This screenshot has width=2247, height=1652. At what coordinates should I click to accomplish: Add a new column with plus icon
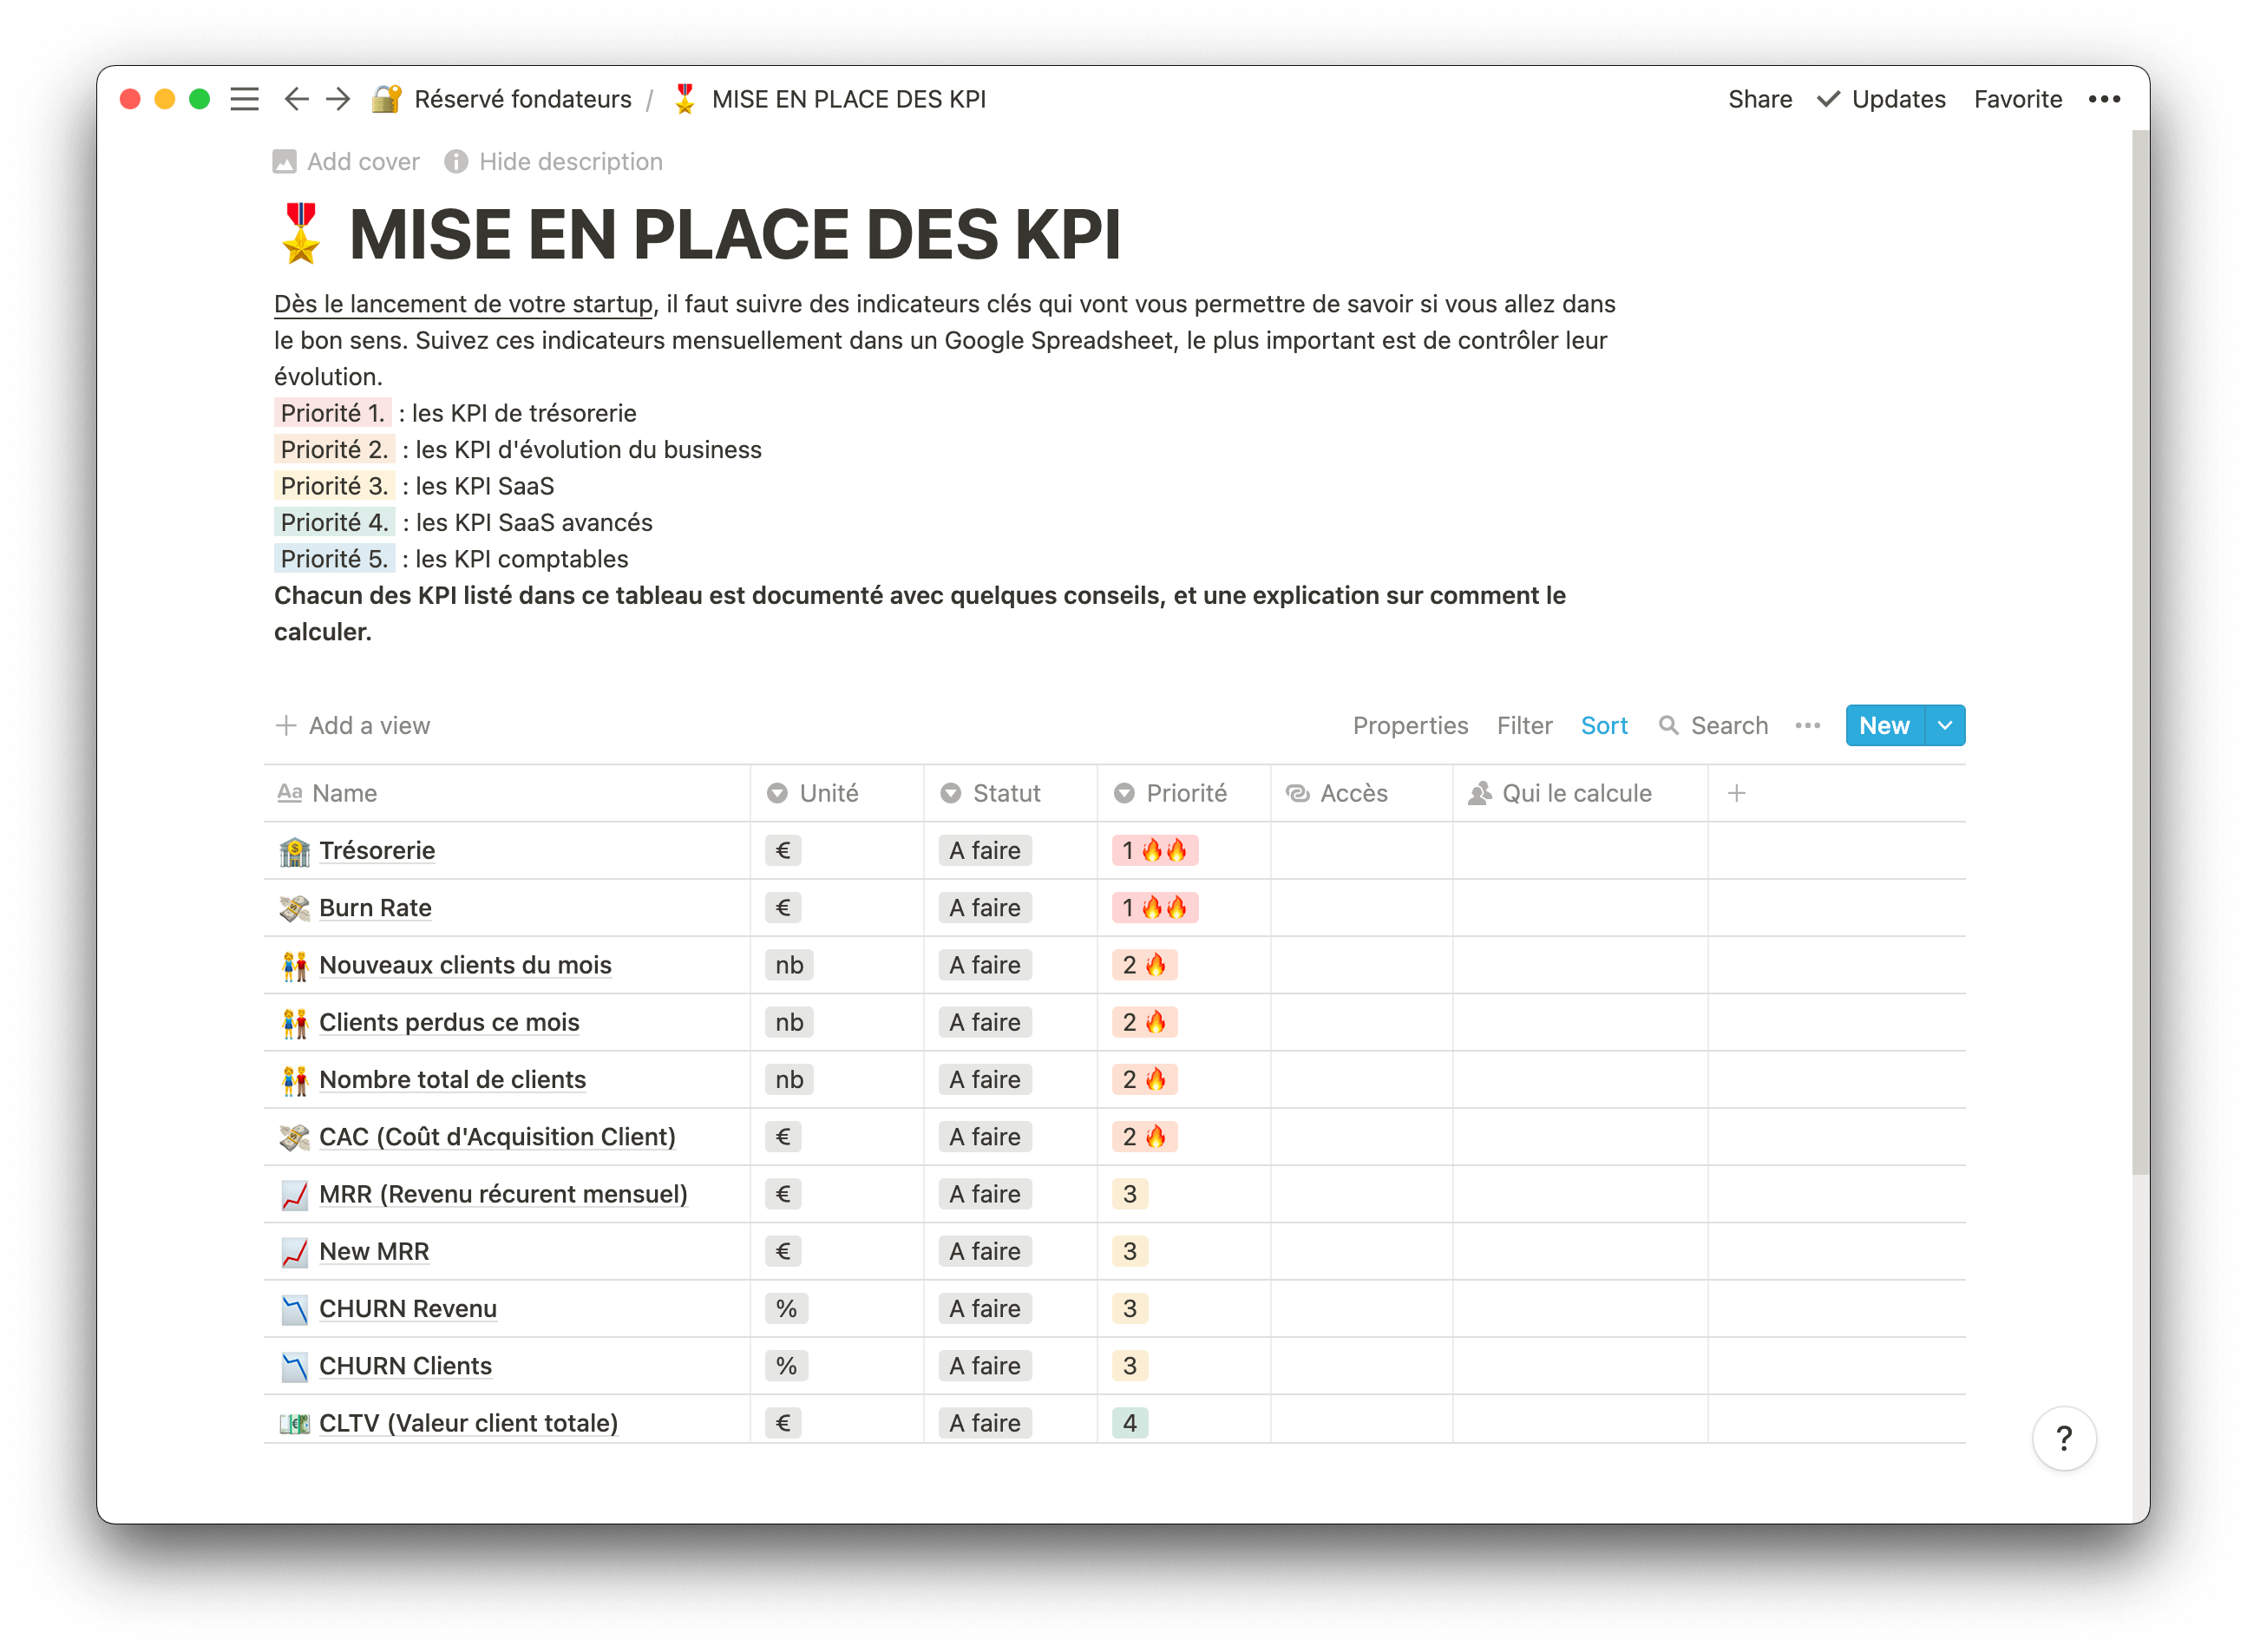point(1736,793)
